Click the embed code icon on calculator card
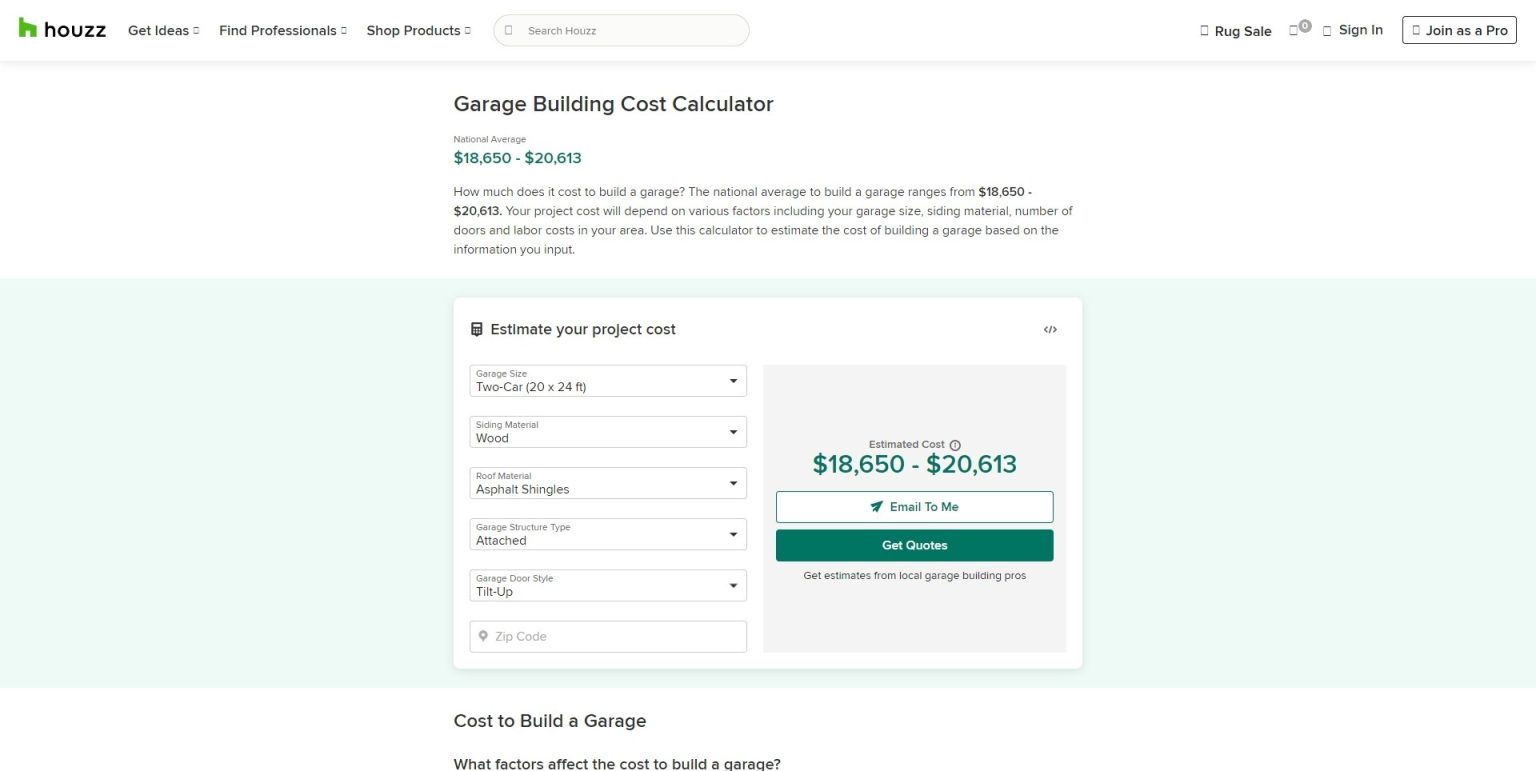The width and height of the screenshot is (1536, 771). click(x=1050, y=329)
